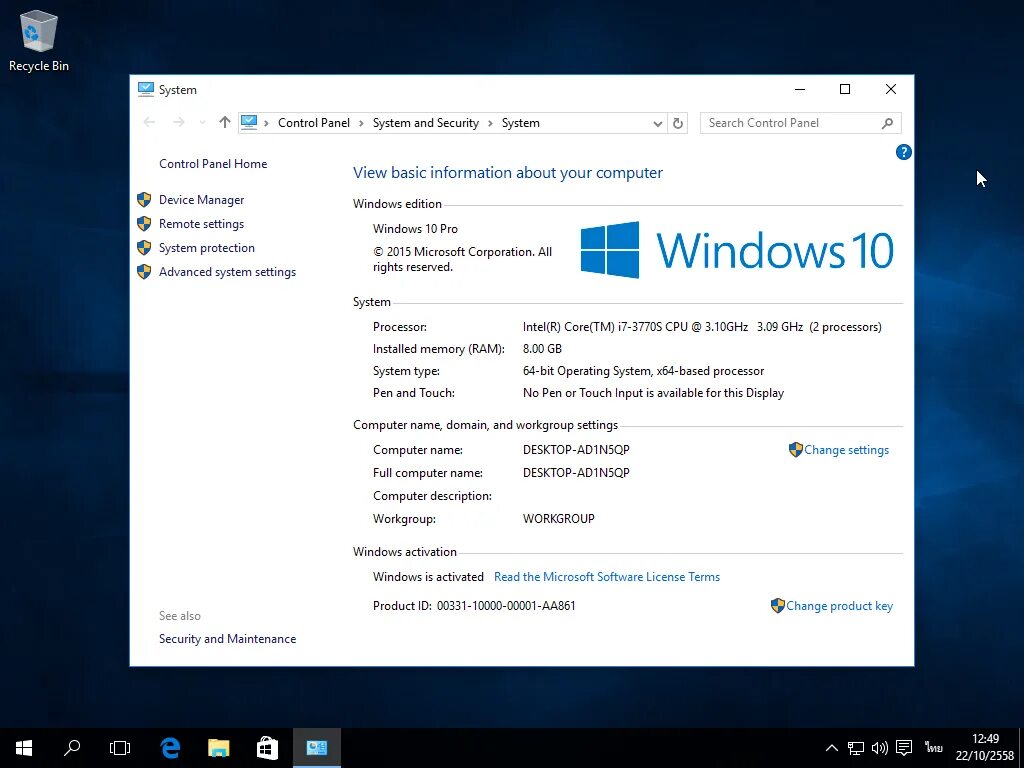Switch input language via the Thai indicator
This screenshot has width=1024, height=768.
click(x=933, y=748)
